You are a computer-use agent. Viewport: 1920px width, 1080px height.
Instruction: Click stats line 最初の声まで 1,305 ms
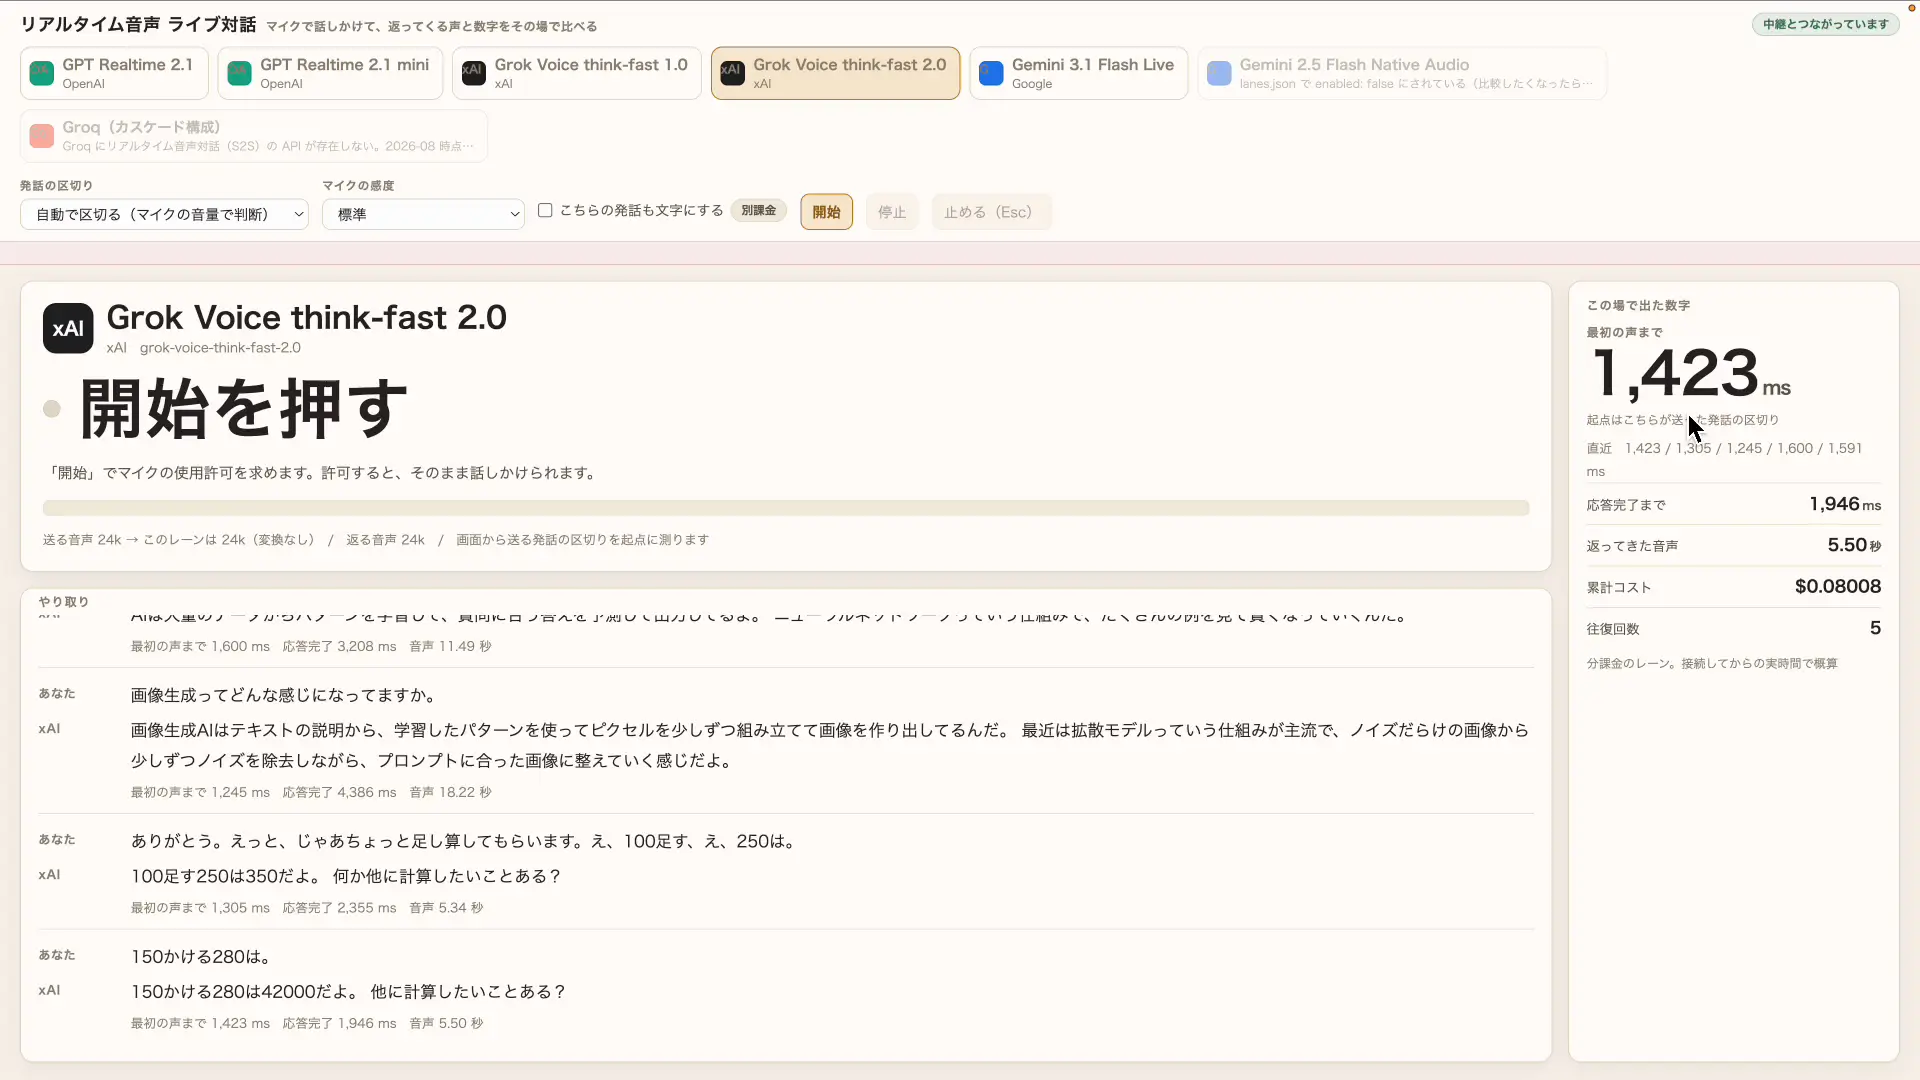tap(307, 908)
